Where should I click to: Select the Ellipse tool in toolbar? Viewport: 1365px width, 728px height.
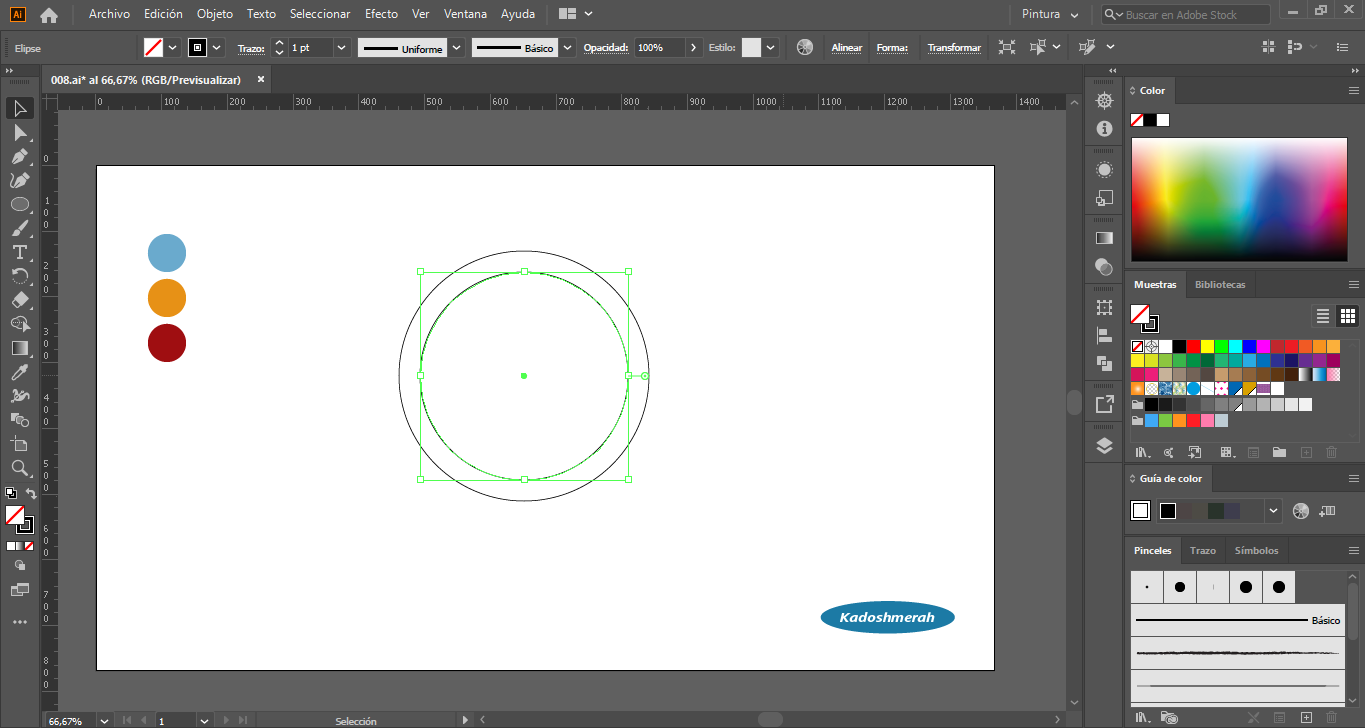point(20,204)
